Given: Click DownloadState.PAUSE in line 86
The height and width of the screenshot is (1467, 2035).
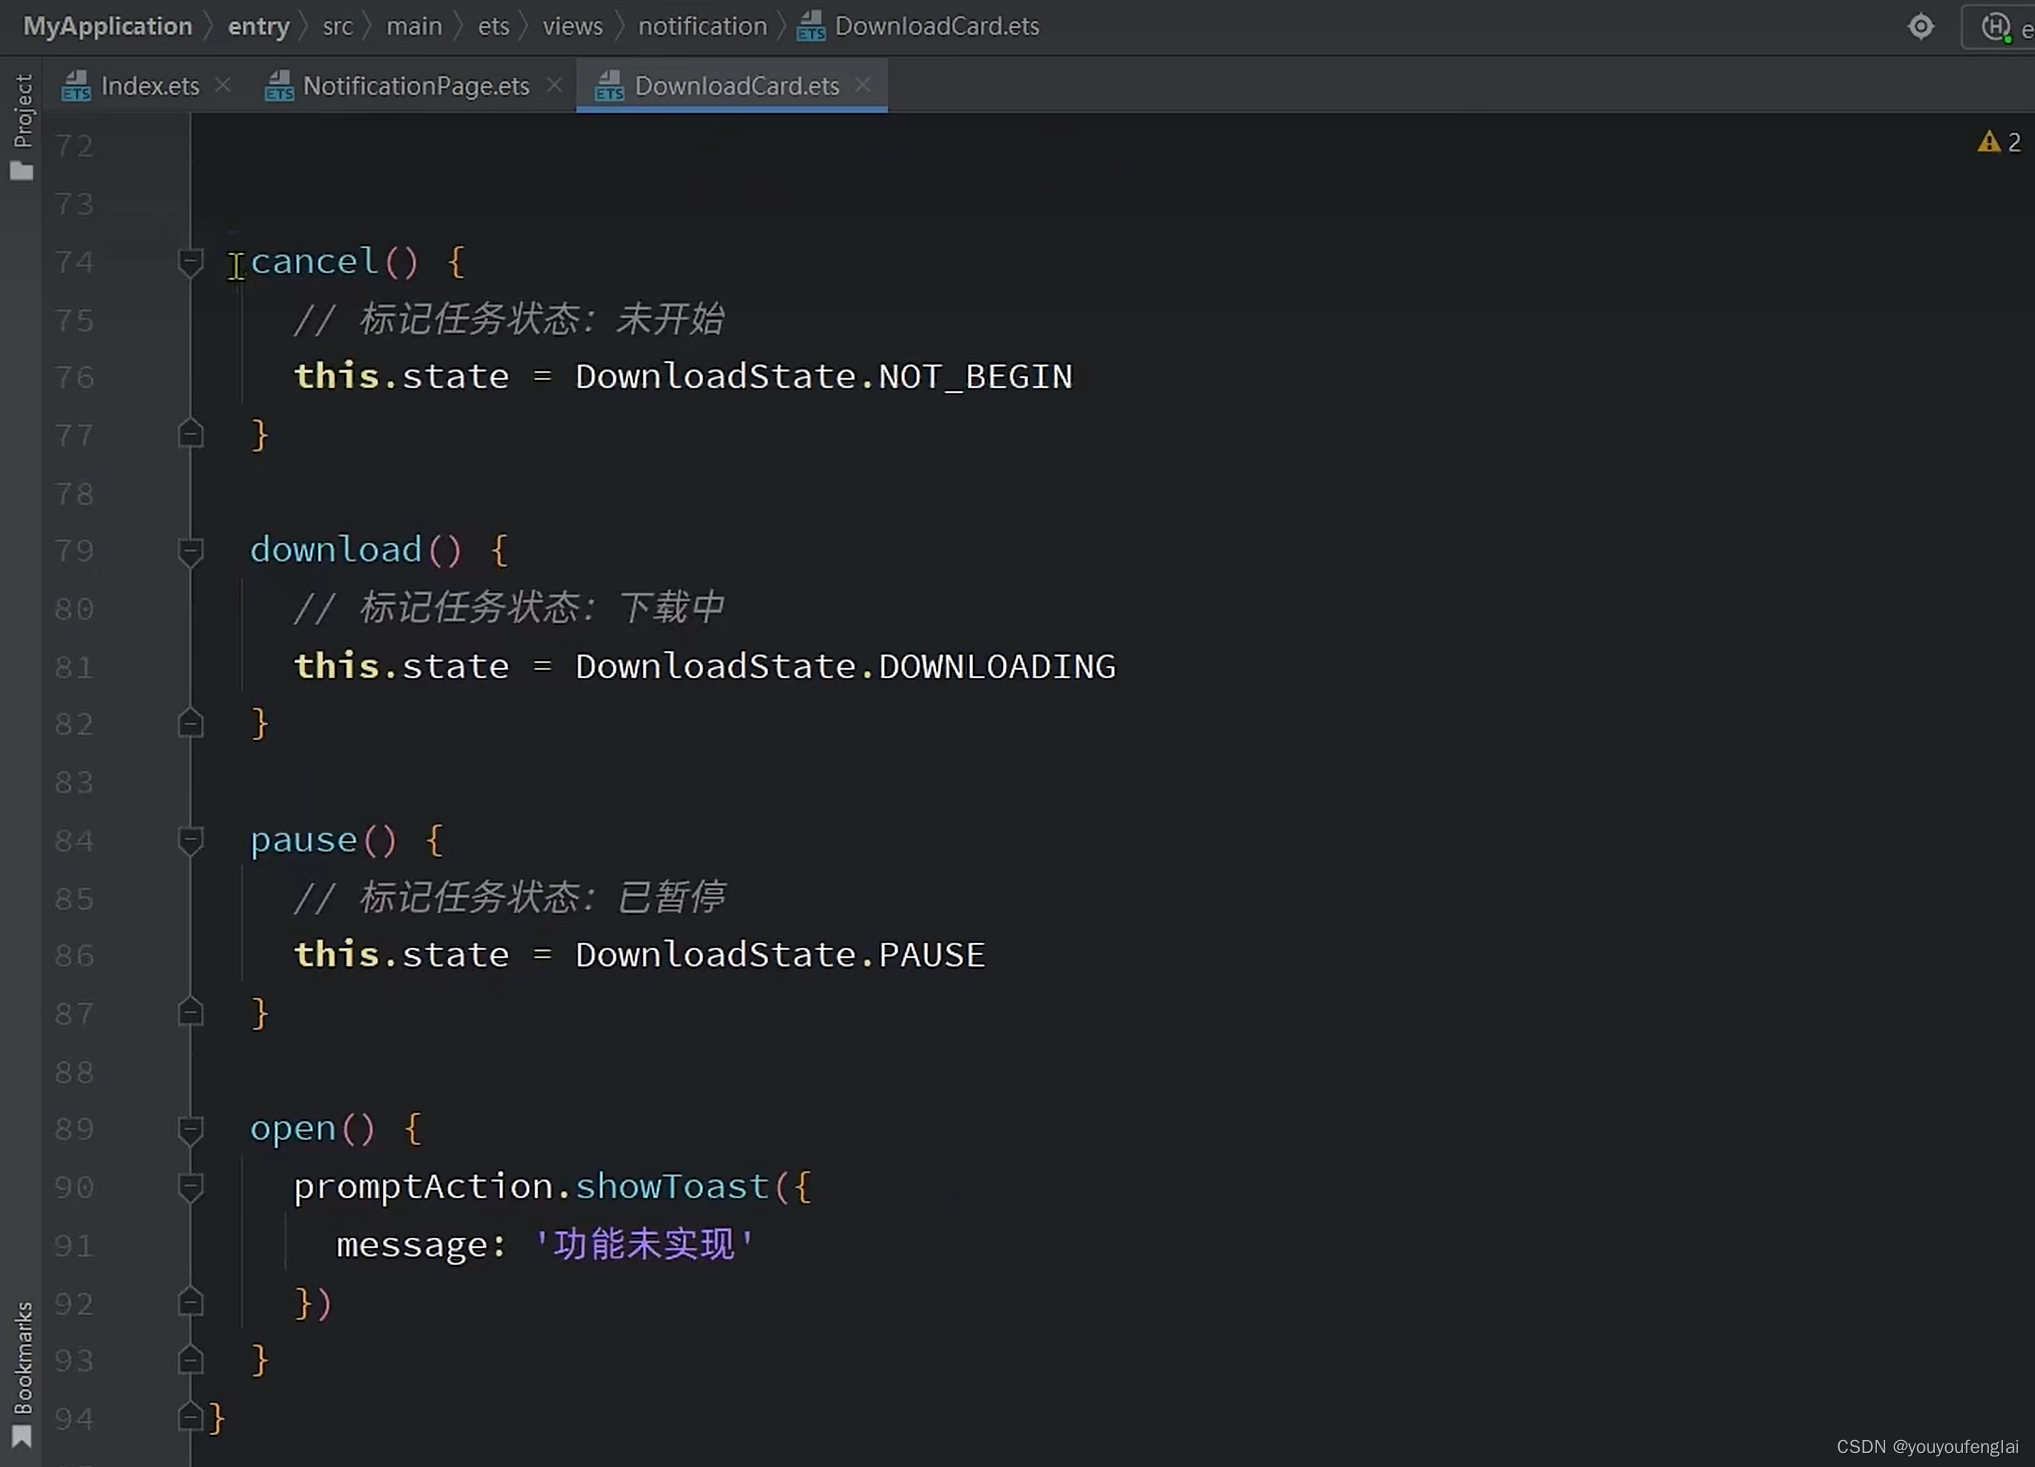Looking at the screenshot, I should [780, 955].
